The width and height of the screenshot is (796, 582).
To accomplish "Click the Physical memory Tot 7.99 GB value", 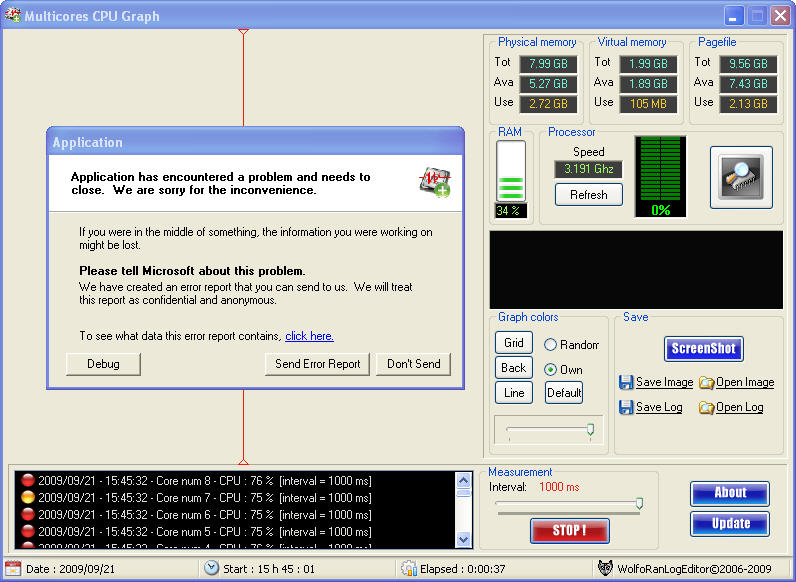I will coord(548,64).
